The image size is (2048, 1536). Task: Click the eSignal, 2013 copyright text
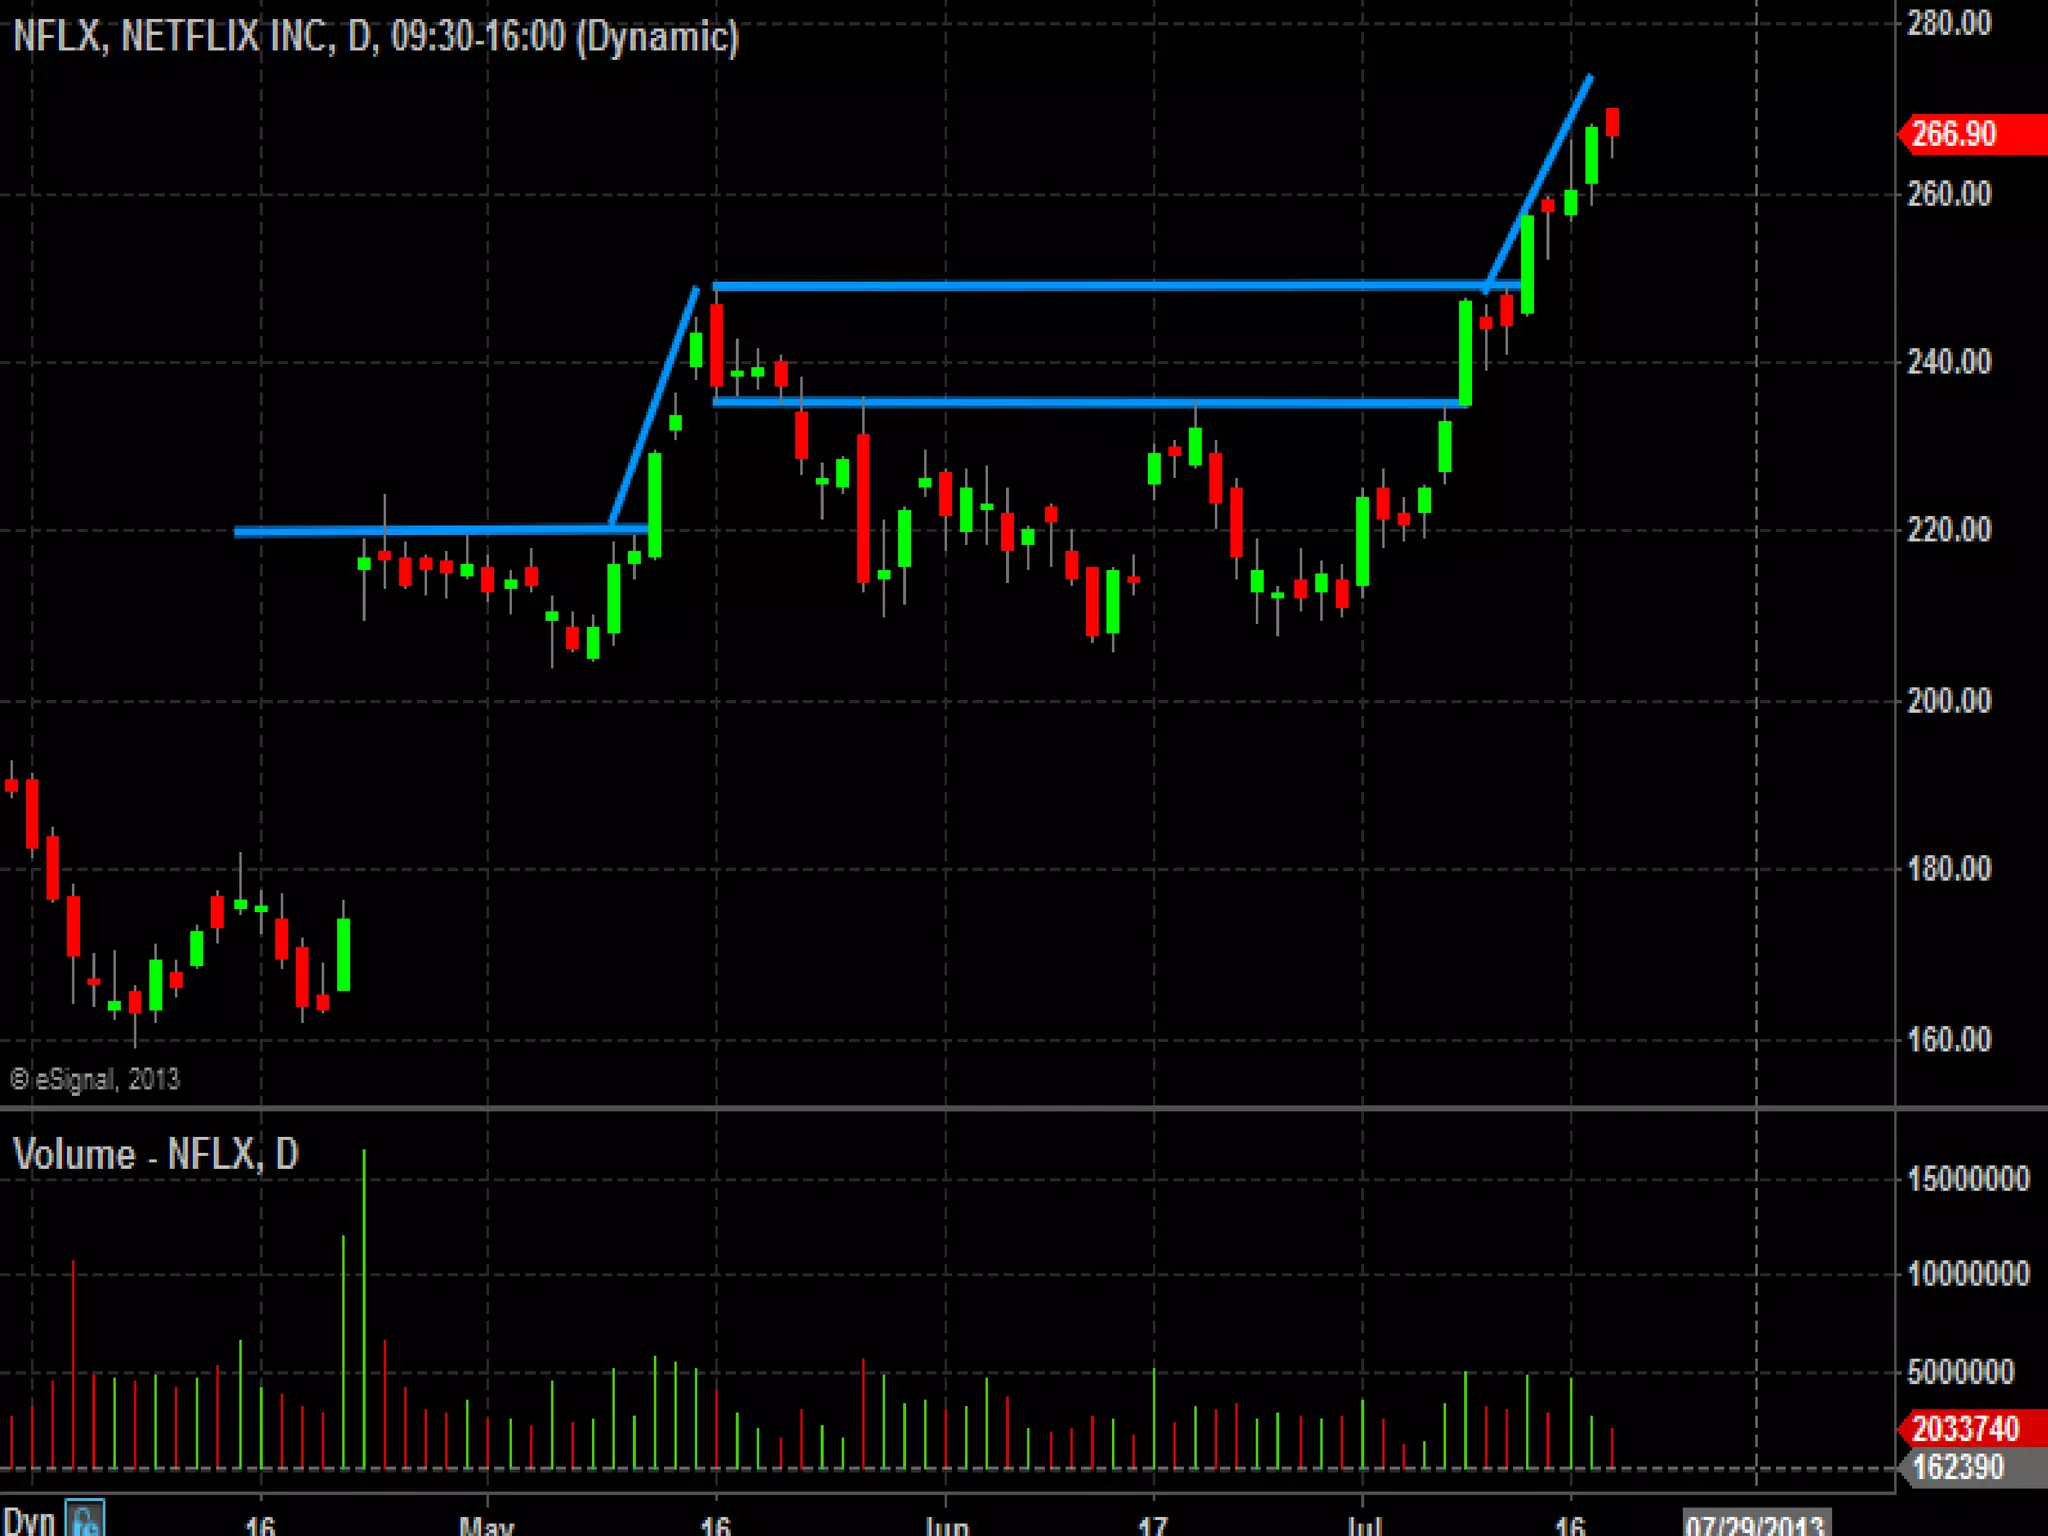[x=95, y=1079]
